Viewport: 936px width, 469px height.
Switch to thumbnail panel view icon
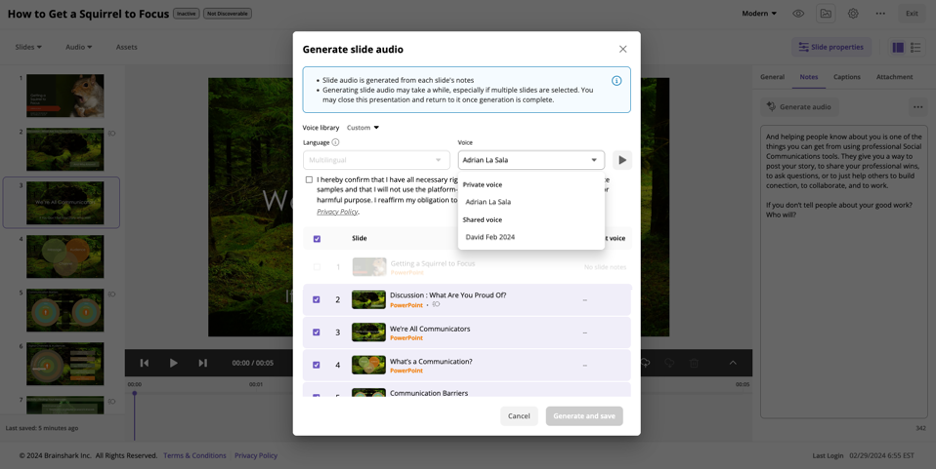(898, 47)
